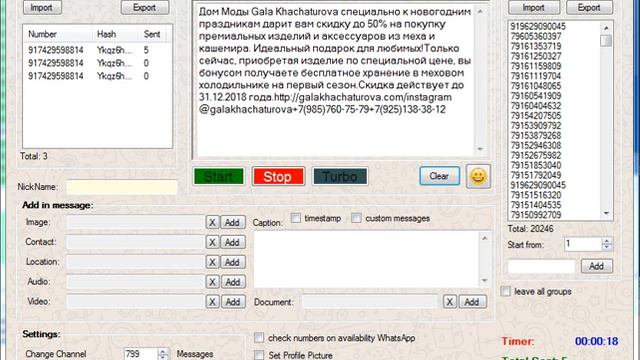
Task: Click the Start from number field
Action: tap(583, 244)
